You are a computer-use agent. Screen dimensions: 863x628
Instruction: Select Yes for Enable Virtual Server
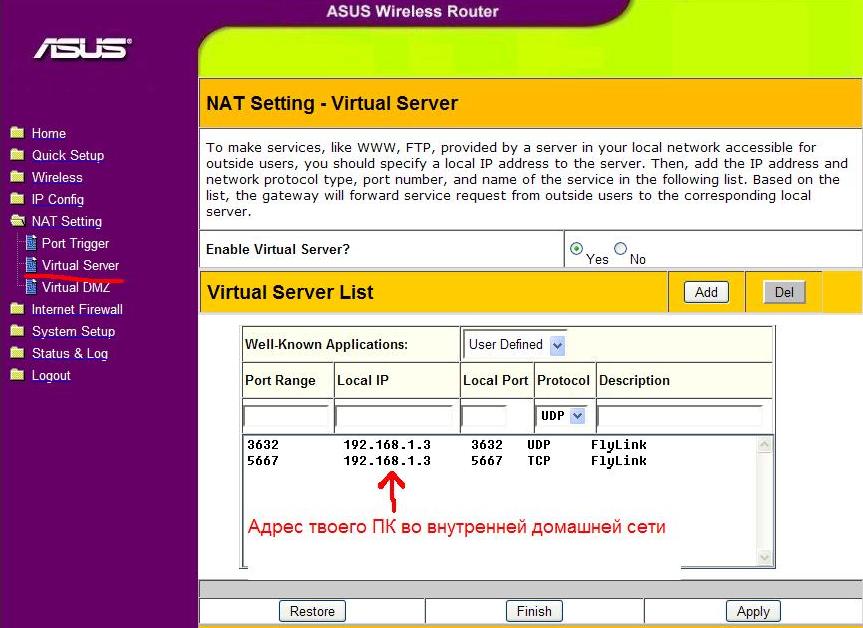tap(576, 249)
